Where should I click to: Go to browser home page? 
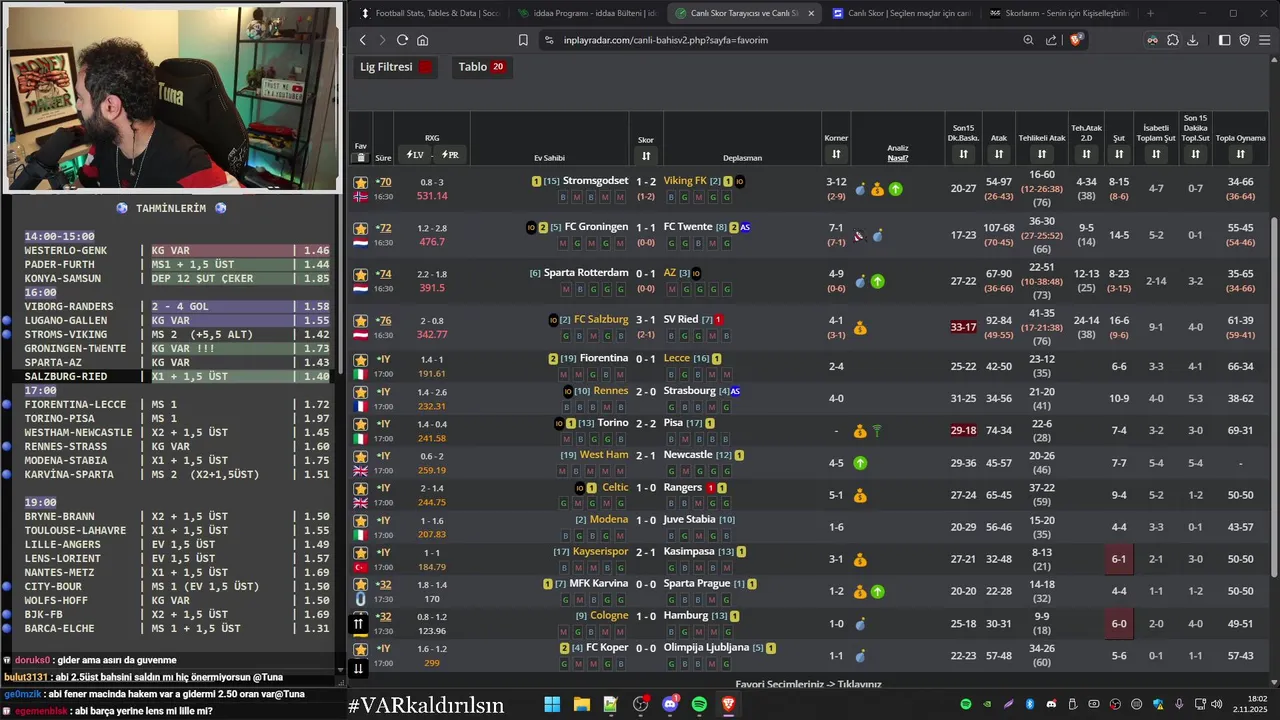422,40
